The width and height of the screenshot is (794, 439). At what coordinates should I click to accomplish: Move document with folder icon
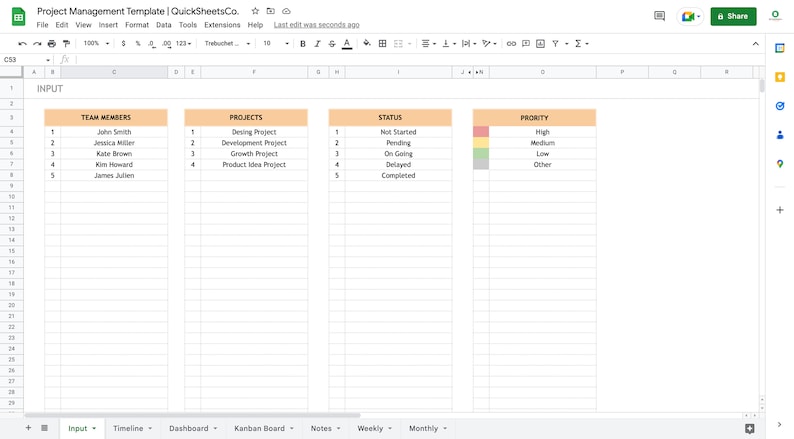[x=271, y=11]
